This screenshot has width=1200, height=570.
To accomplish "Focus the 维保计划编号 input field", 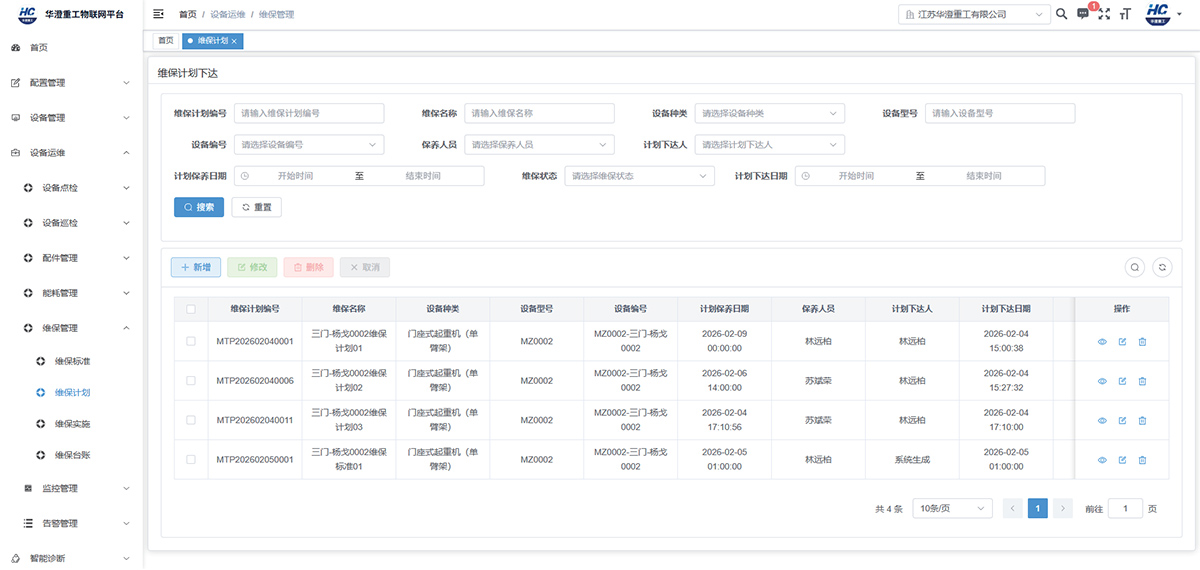I will tap(309, 113).
